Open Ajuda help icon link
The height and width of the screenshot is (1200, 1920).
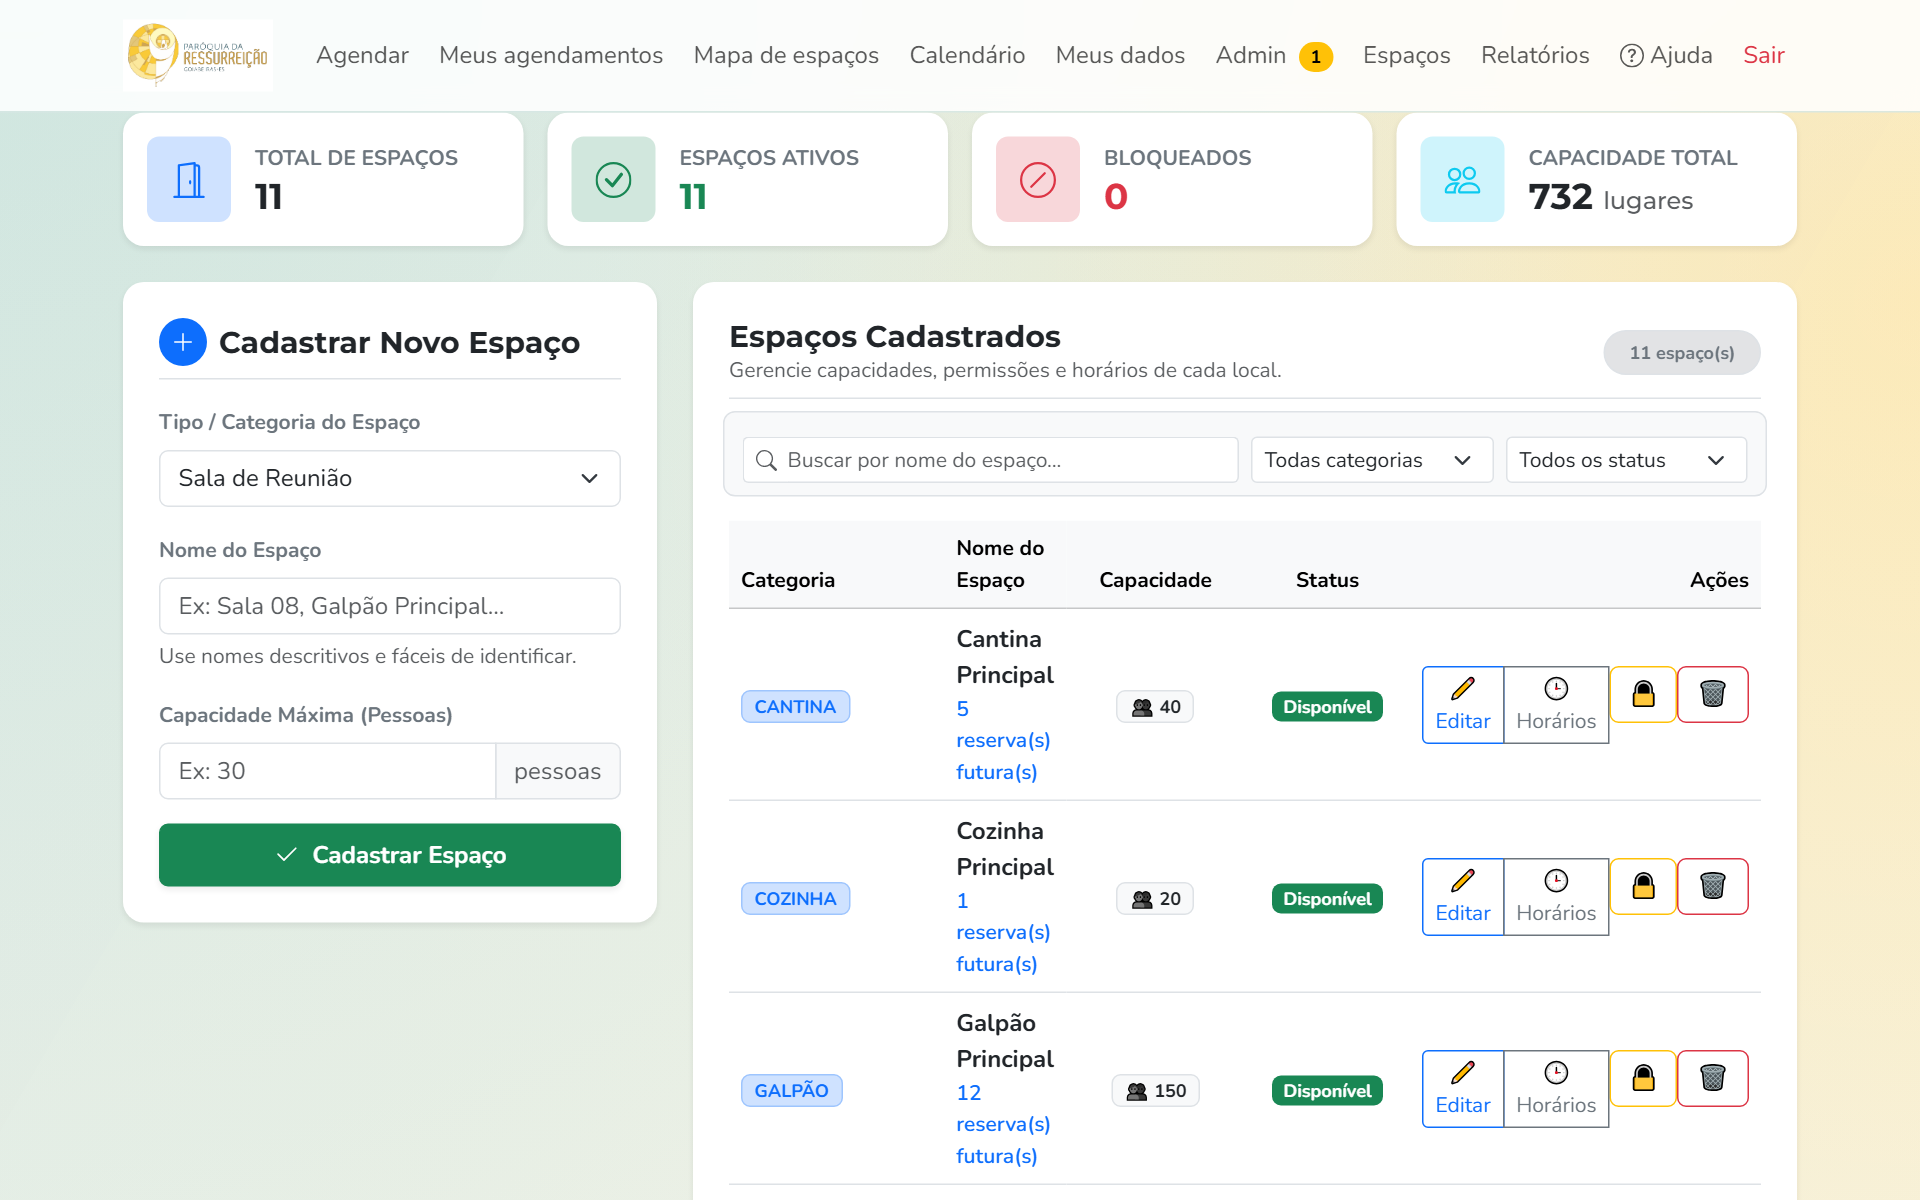[x=1666, y=55]
